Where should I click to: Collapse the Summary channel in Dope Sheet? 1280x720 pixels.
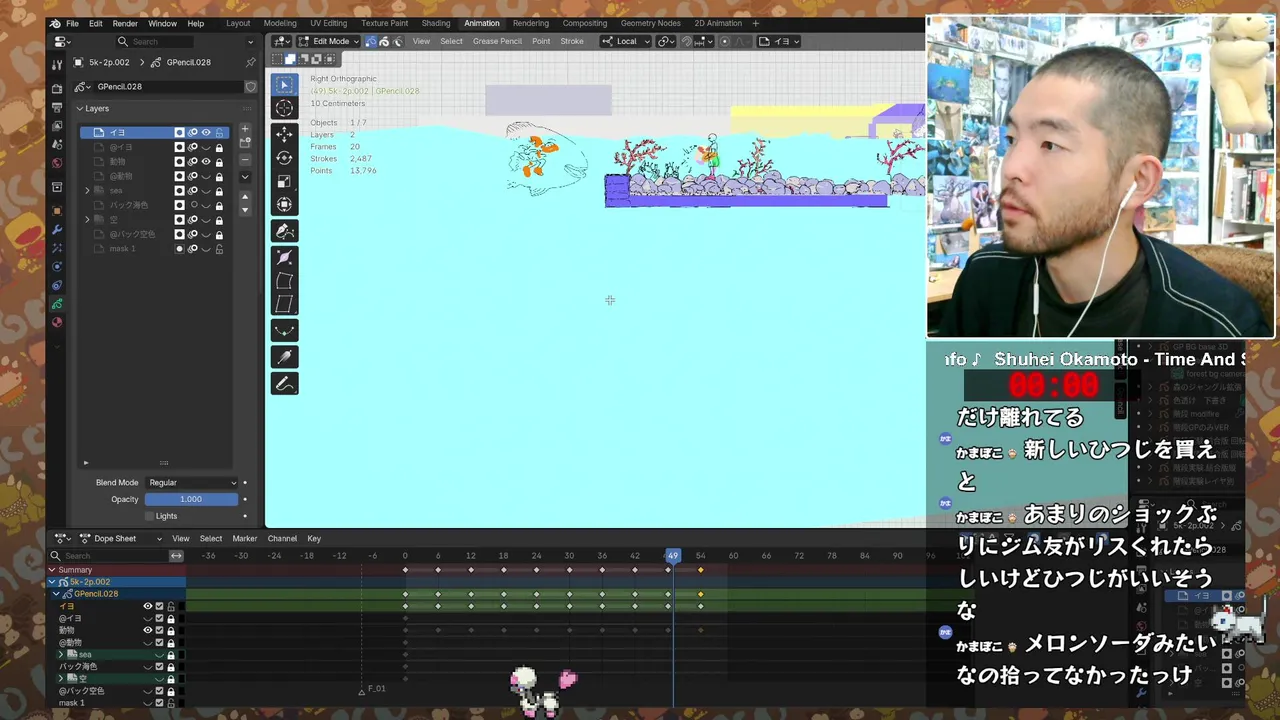point(53,570)
